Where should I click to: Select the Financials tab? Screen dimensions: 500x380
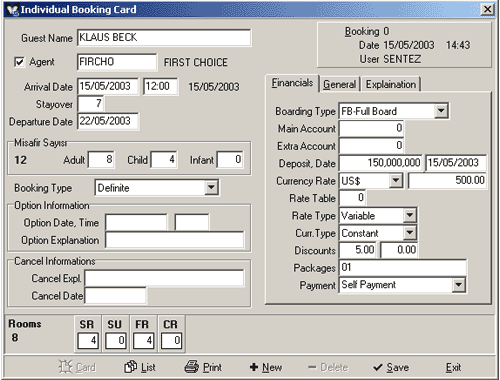292,83
